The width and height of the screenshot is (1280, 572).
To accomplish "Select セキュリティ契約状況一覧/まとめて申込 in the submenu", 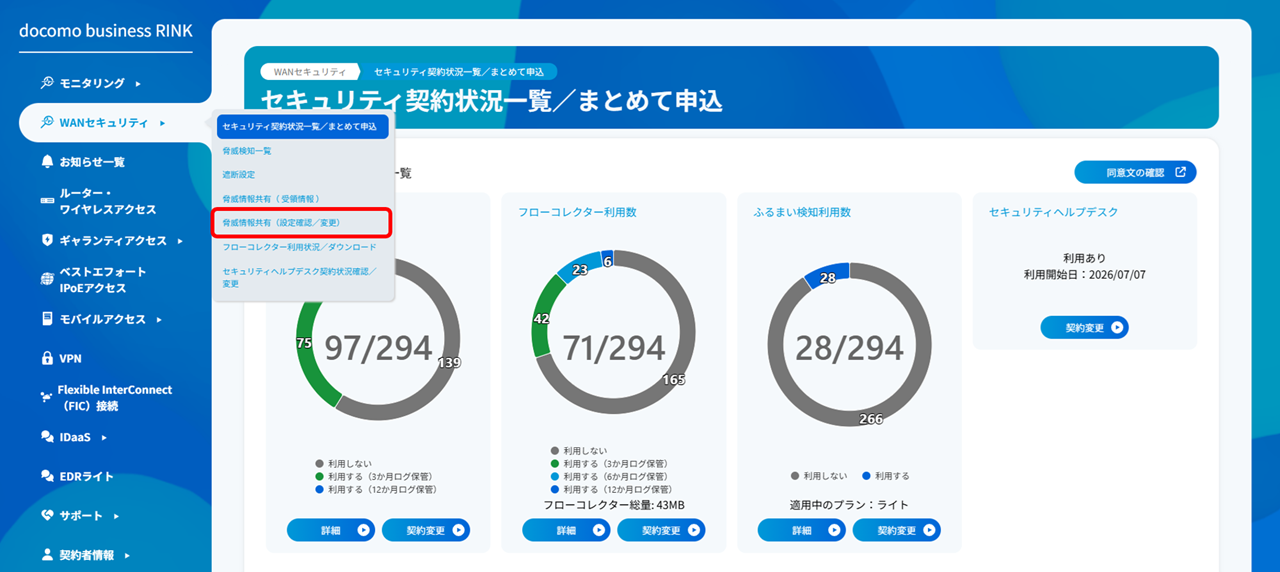I will 302,127.
